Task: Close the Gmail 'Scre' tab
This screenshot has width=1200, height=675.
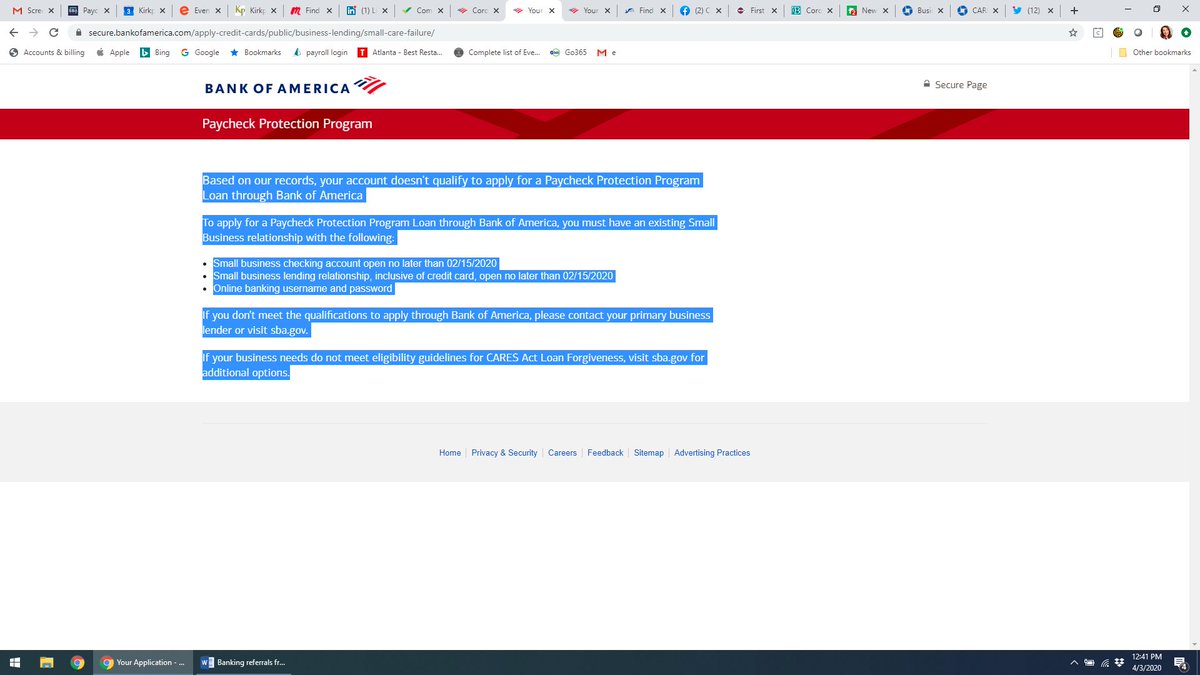Action: point(50,11)
